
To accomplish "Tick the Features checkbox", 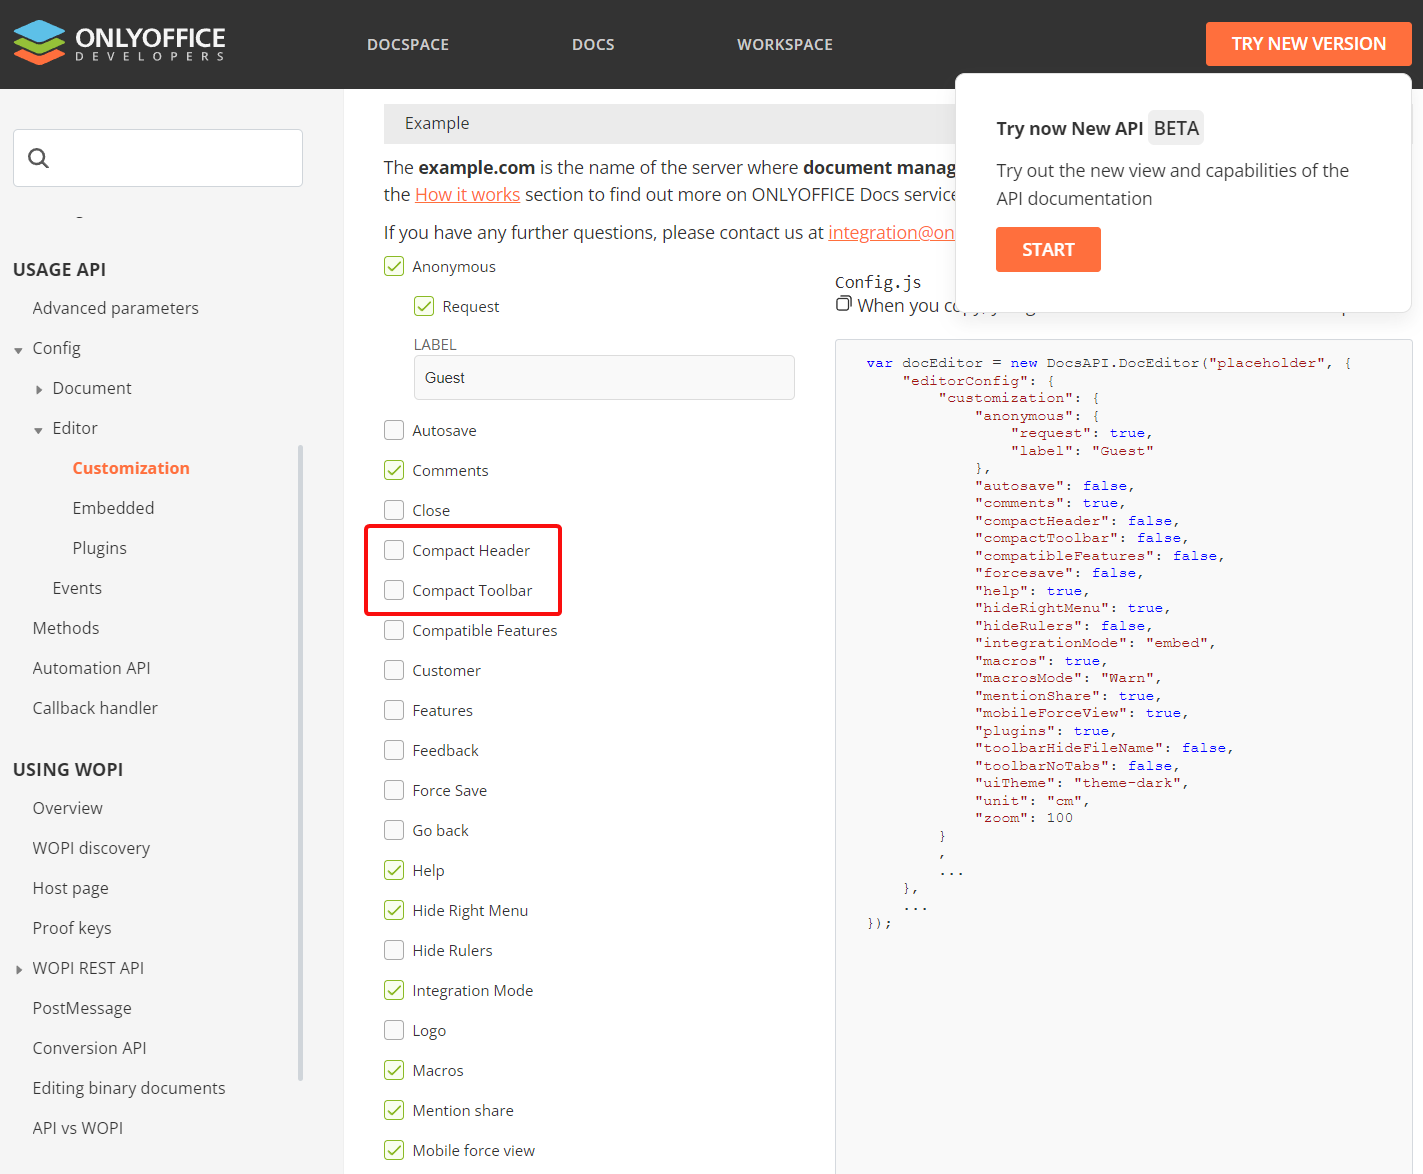I will pos(394,710).
